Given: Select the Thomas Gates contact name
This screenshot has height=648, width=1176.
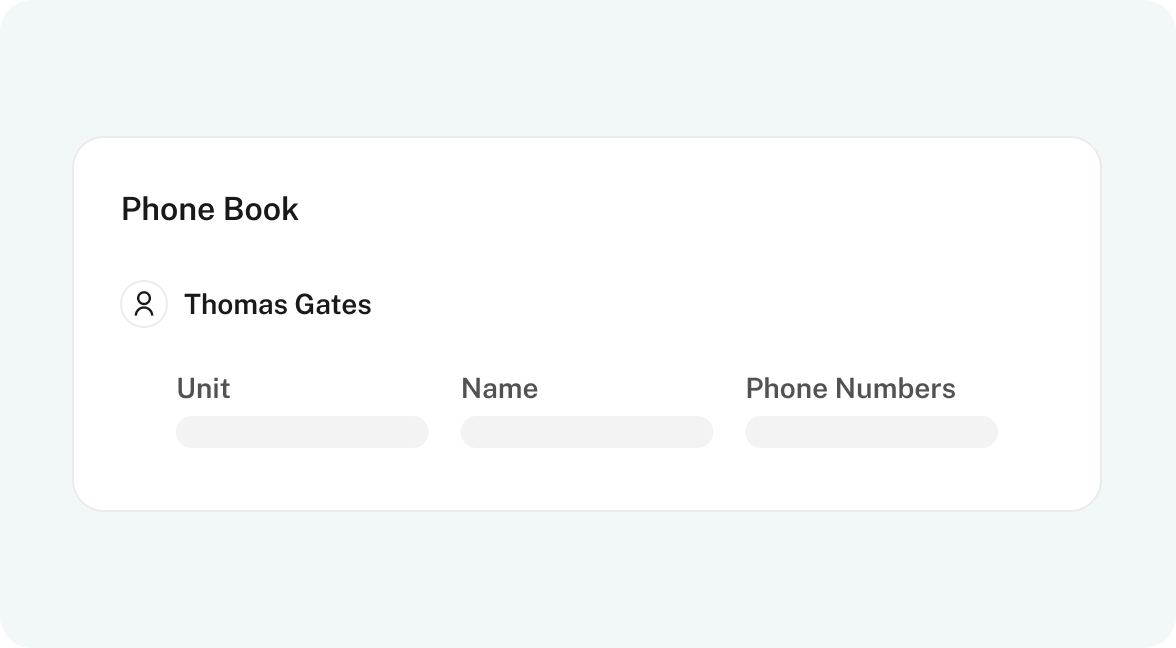Looking at the screenshot, I should [x=278, y=304].
